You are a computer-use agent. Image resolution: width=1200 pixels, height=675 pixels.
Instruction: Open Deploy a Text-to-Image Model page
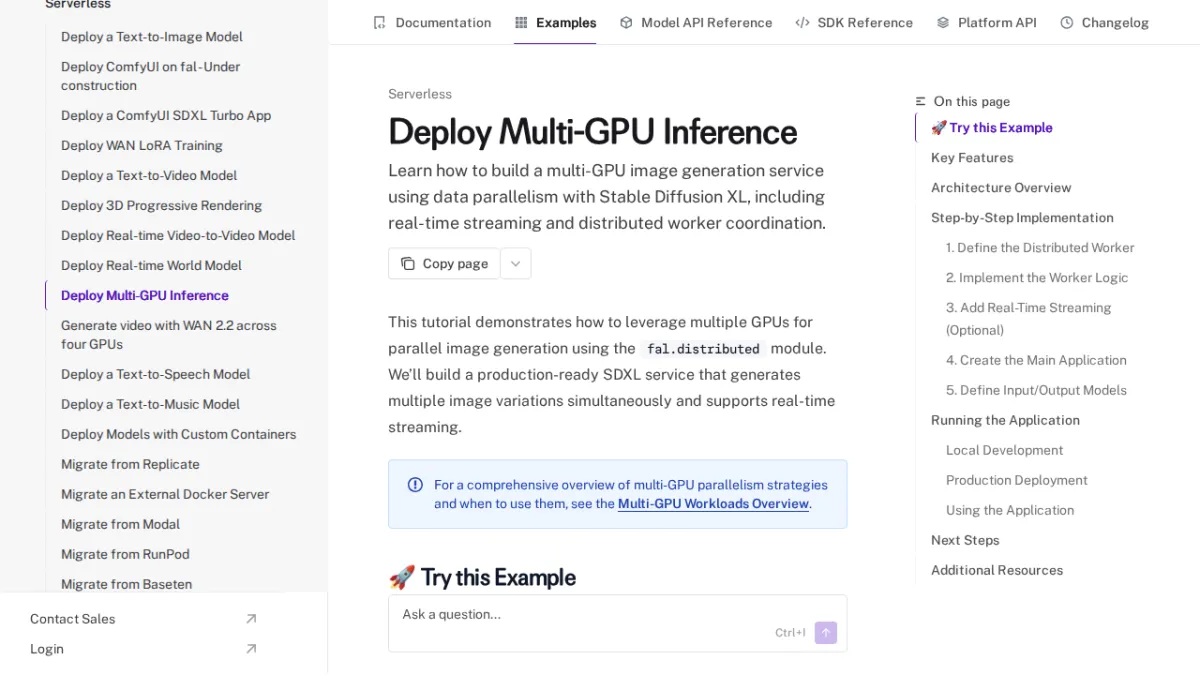click(x=152, y=37)
